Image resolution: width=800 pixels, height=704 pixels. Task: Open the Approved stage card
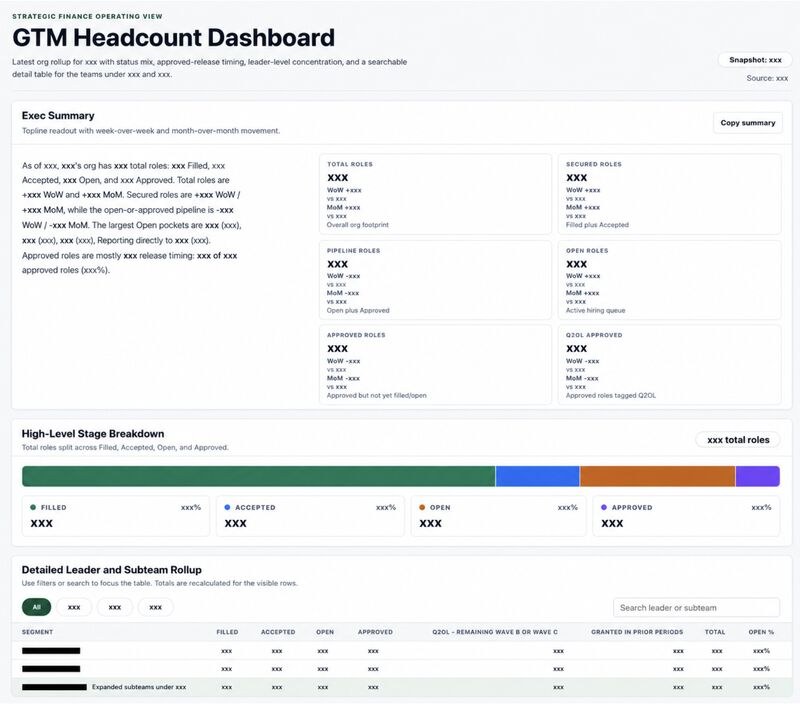tap(686, 516)
